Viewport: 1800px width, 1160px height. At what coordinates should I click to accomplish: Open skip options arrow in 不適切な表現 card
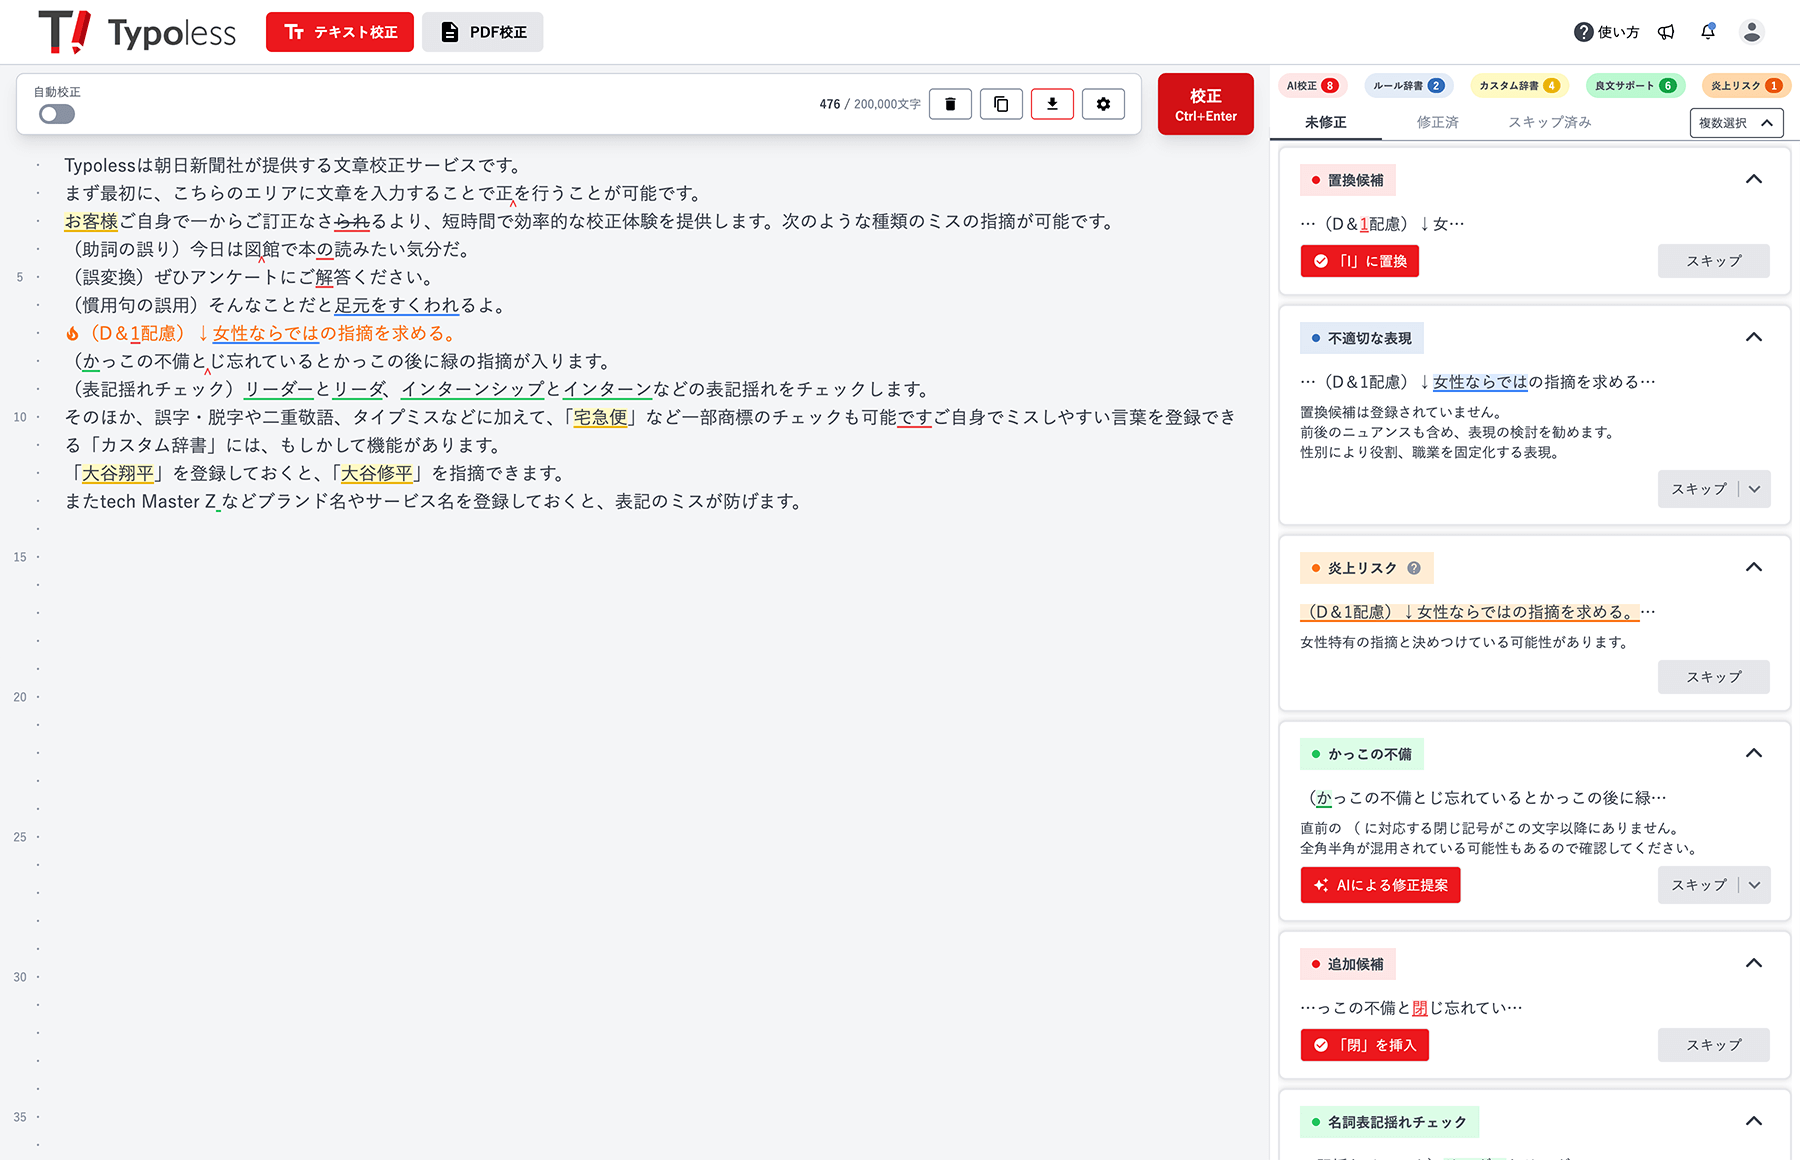point(1755,489)
